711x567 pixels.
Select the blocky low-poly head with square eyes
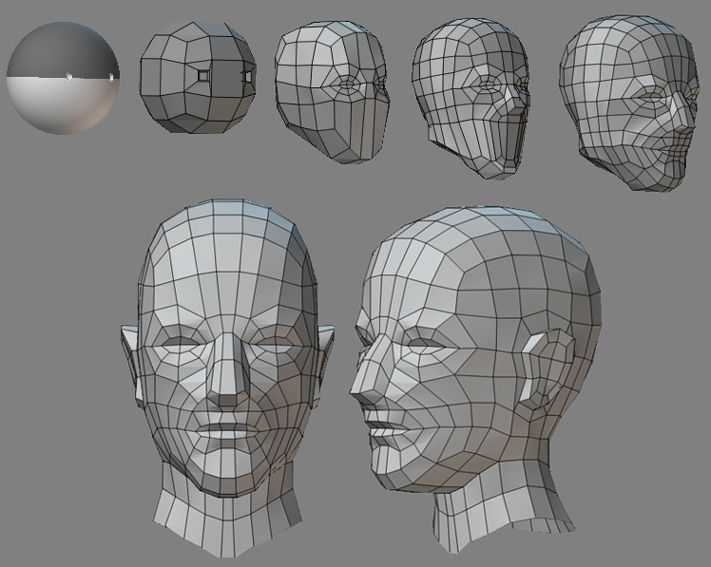(x=198, y=77)
